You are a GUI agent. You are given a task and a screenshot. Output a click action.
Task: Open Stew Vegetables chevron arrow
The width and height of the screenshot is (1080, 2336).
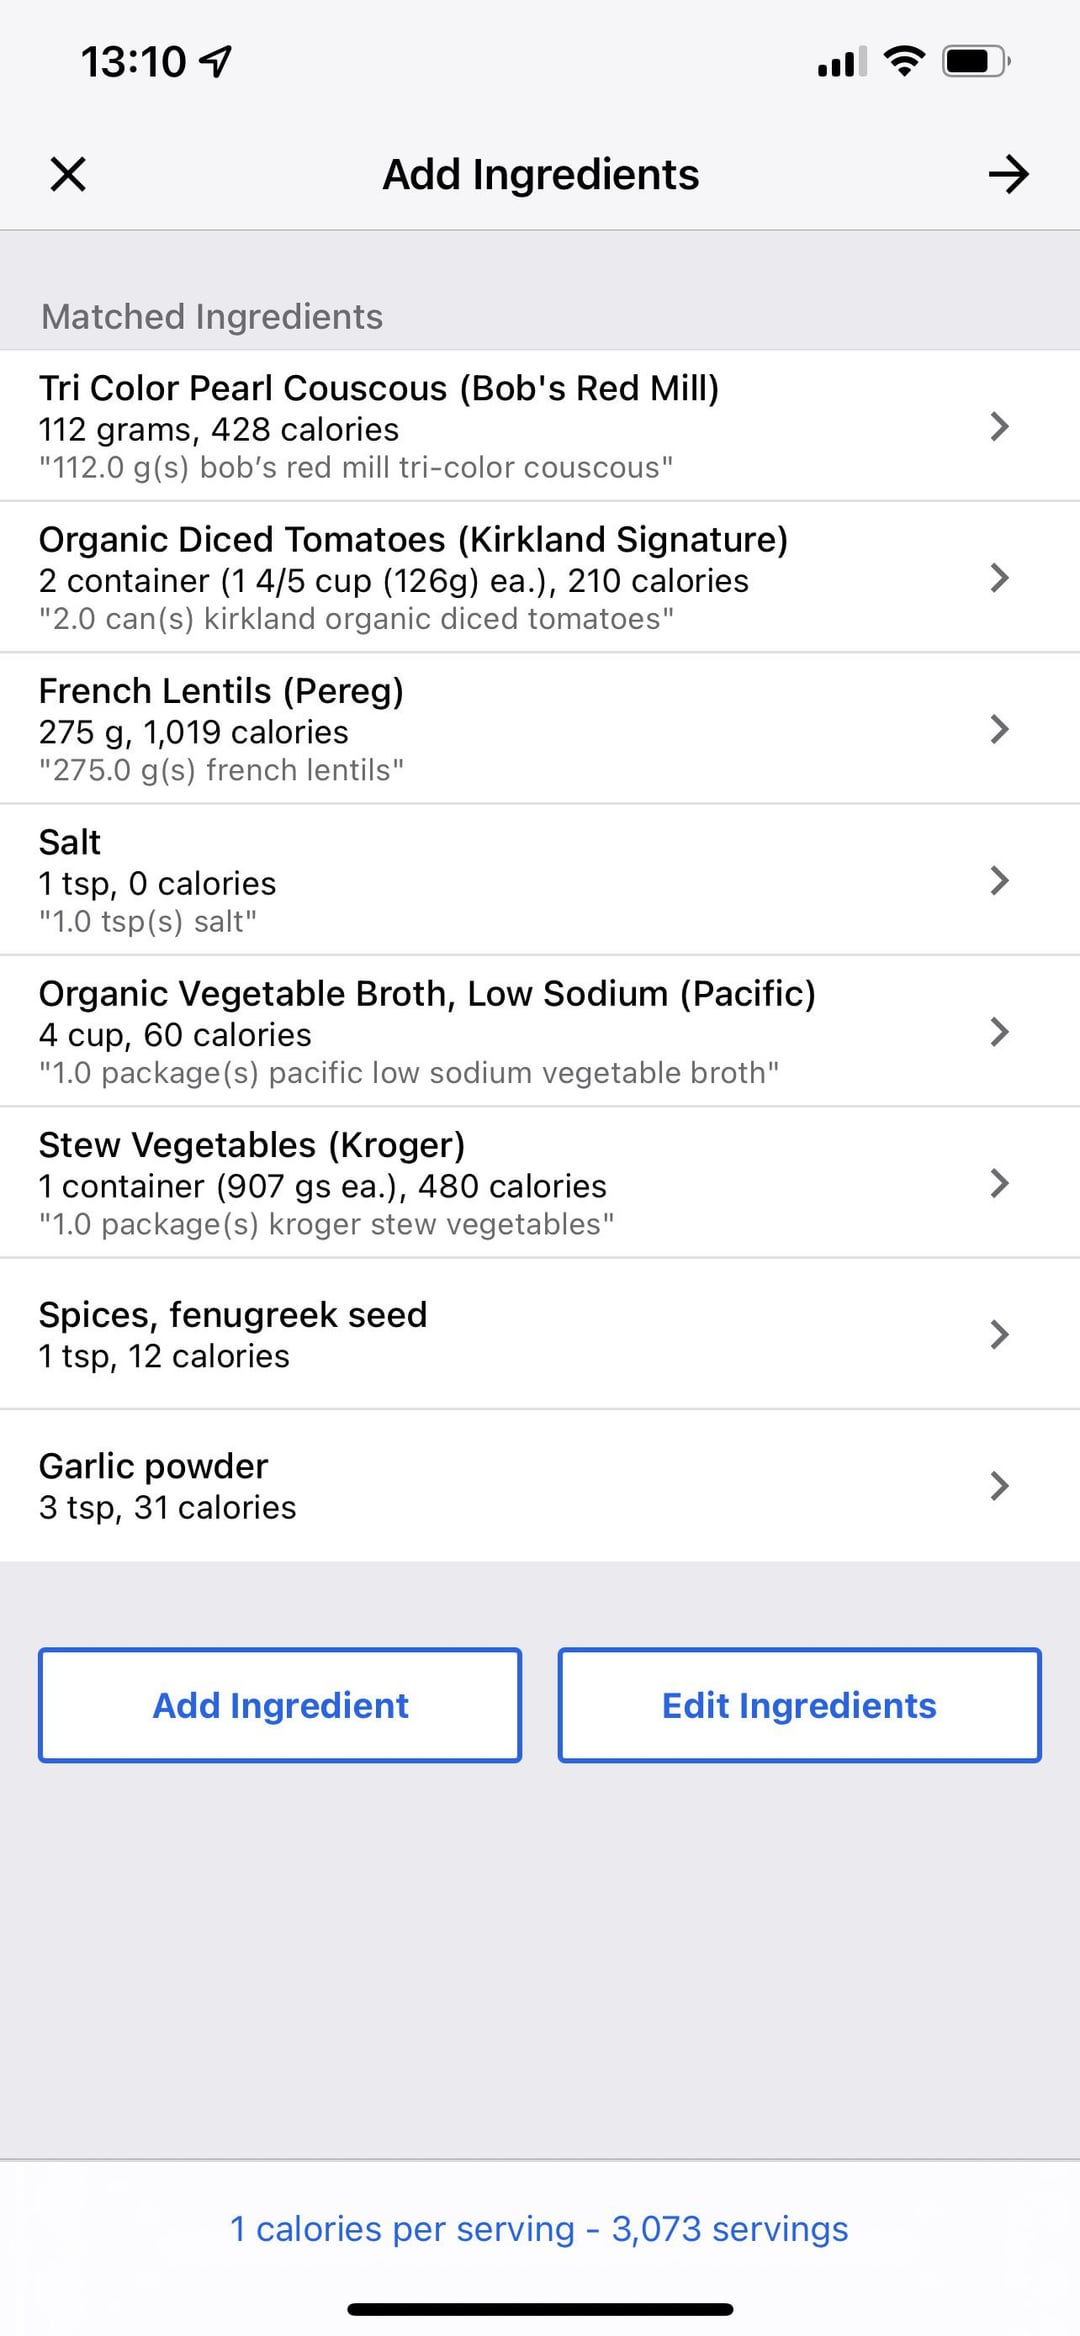point(998,1183)
